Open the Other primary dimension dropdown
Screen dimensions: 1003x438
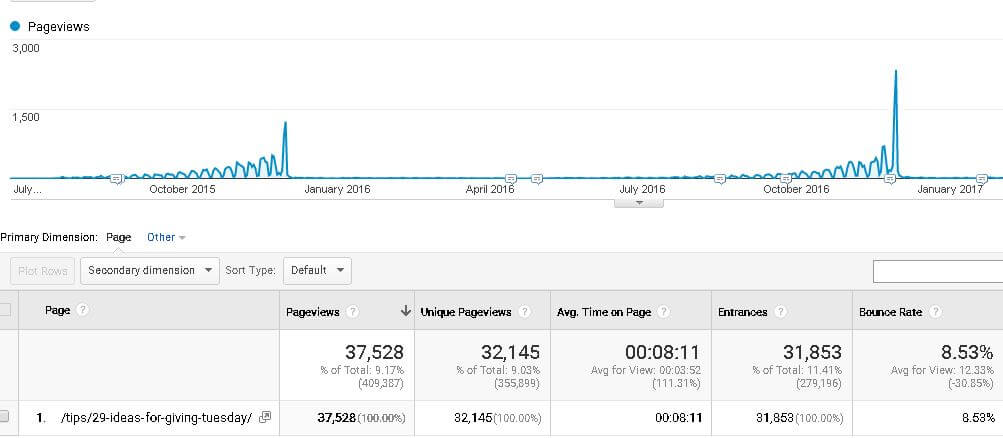point(166,237)
